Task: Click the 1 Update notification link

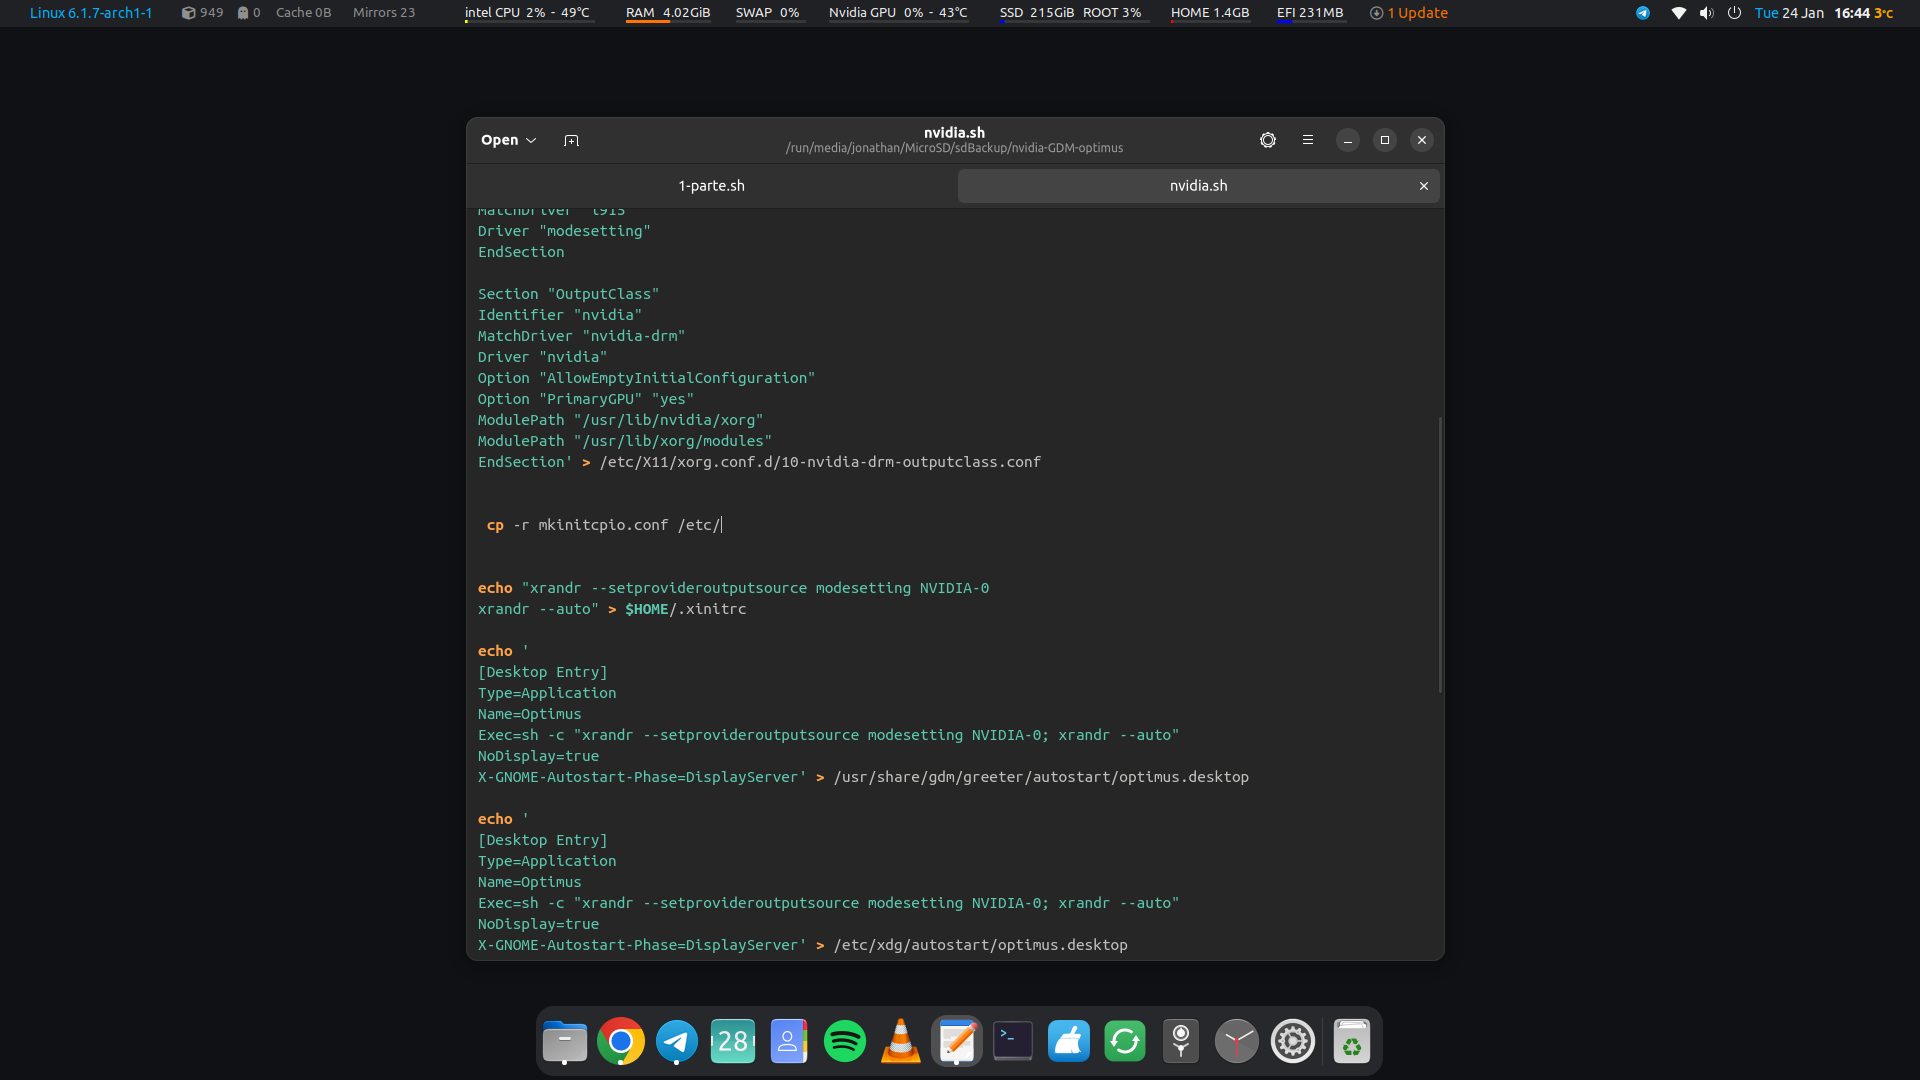Action: click(x=1408, y=13)
